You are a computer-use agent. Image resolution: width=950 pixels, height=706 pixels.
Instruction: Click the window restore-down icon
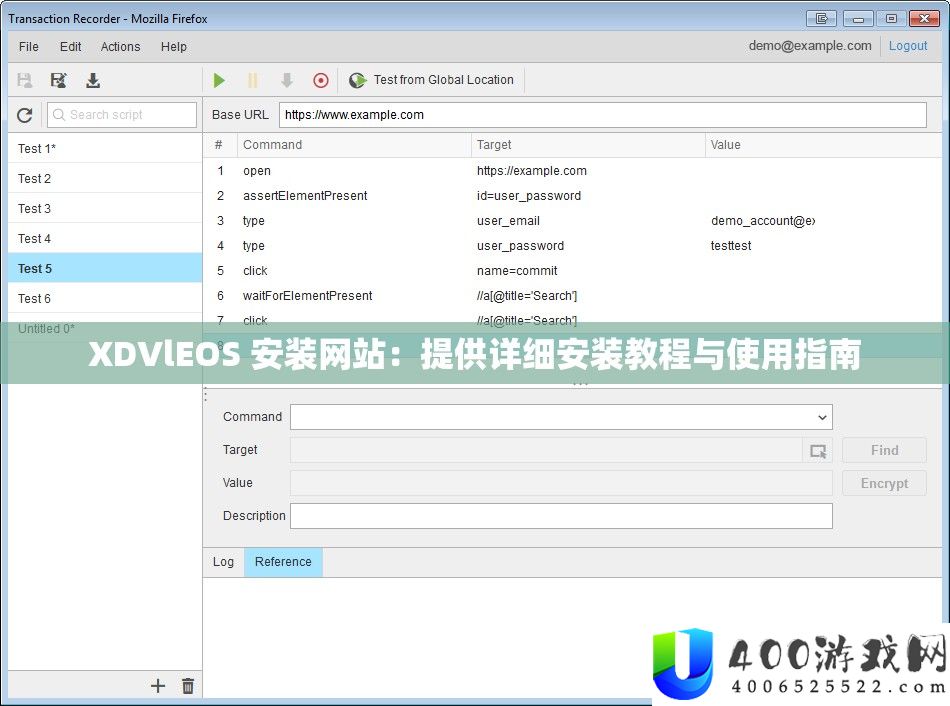click(891, 19)
